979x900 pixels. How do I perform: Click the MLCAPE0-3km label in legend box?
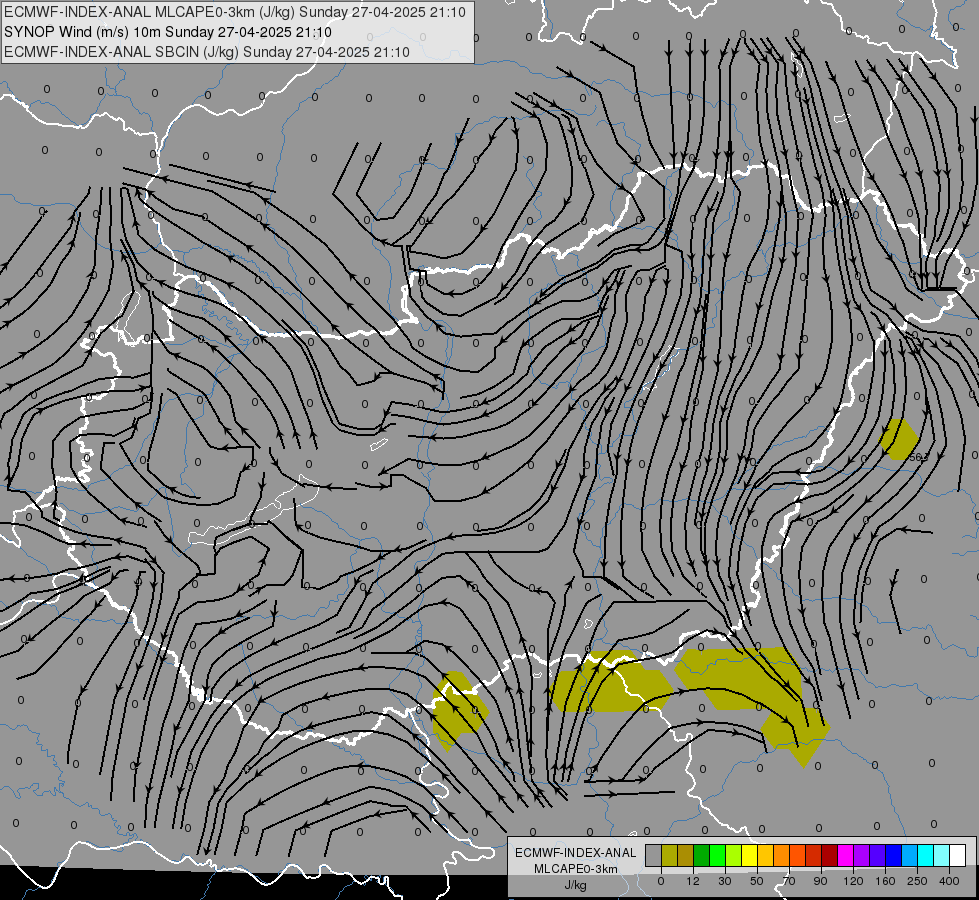pos(575,869)
